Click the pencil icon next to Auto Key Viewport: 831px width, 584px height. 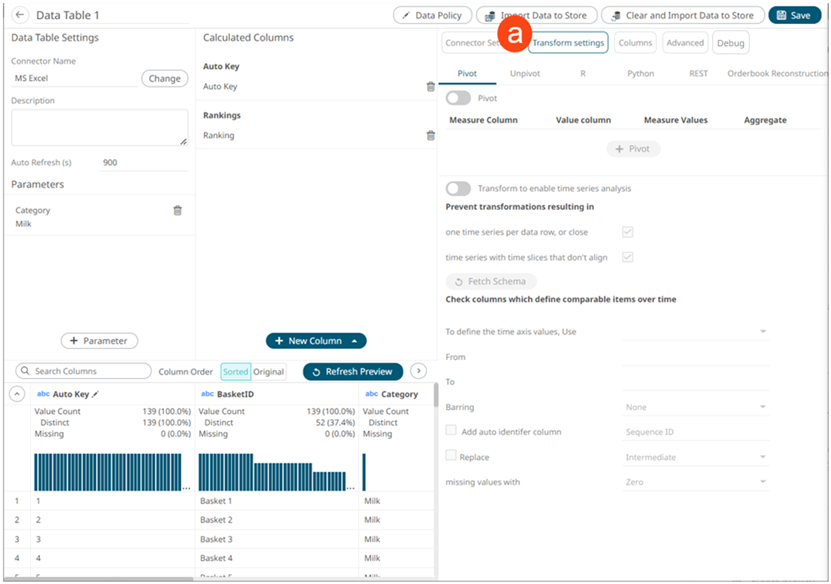(x=96, y=394)
